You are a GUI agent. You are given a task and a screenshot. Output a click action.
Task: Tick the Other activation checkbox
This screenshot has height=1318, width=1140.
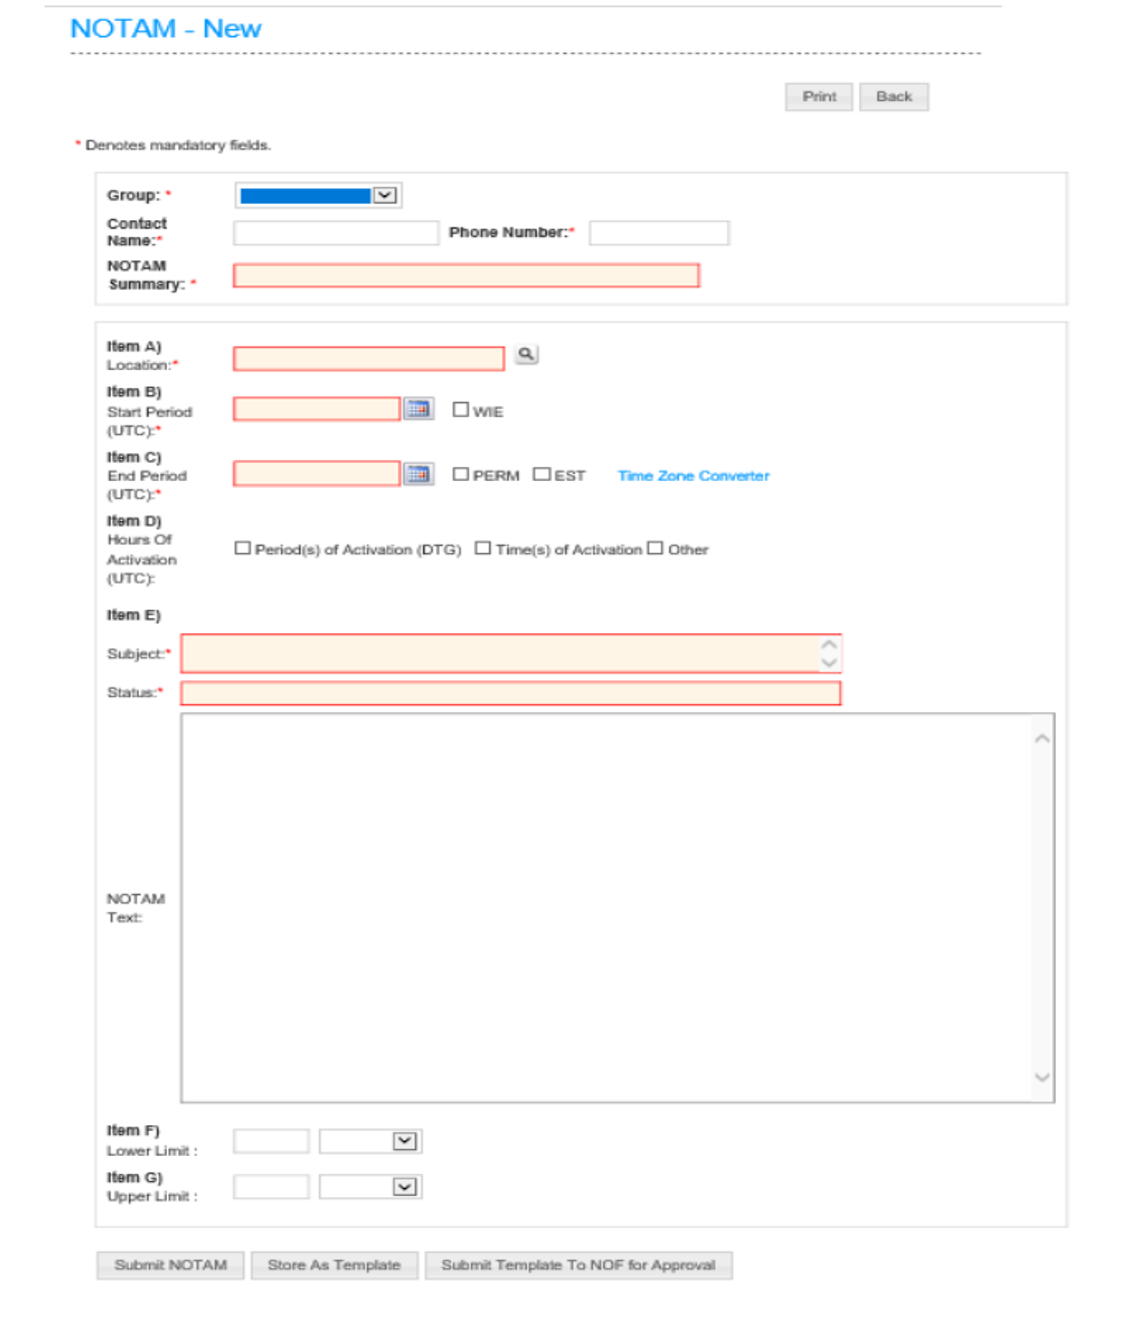pos(655,548)
